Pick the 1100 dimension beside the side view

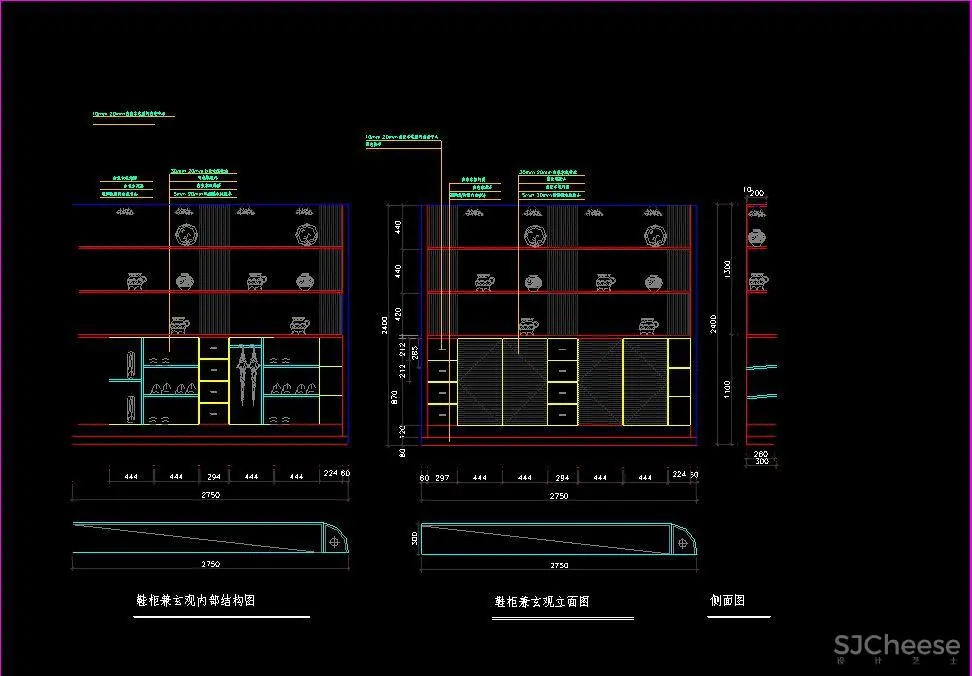coord(728,387)
